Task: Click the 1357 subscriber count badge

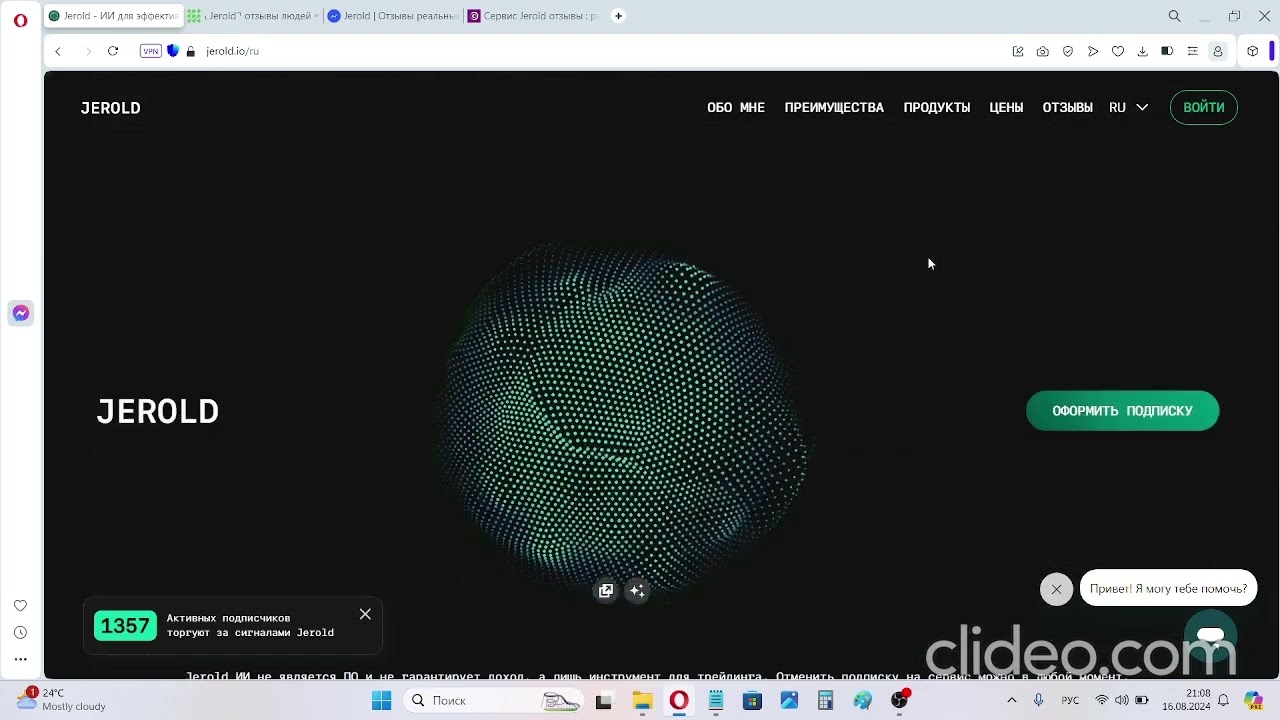Action: (x=125, y=626)
